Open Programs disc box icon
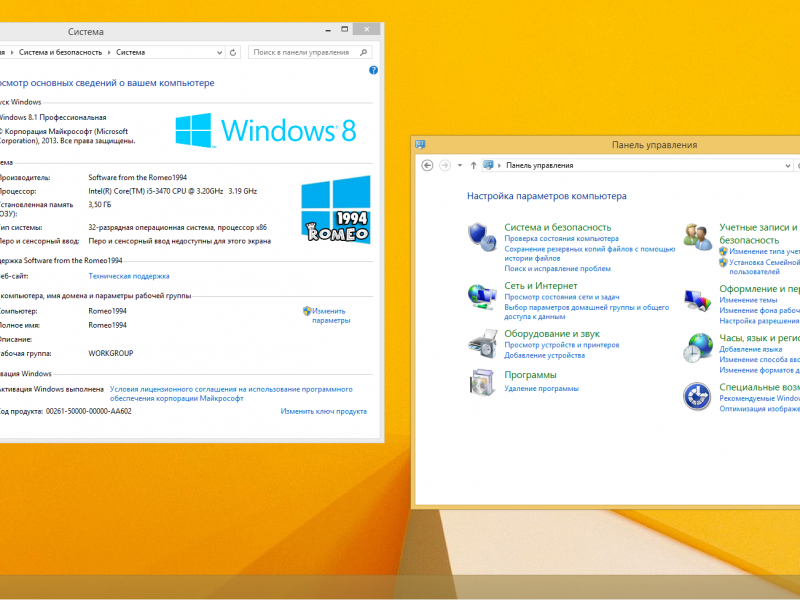Image resolution: width=800 pixels, height=600 pixels. pyautogui.click(x=482, y=382)
